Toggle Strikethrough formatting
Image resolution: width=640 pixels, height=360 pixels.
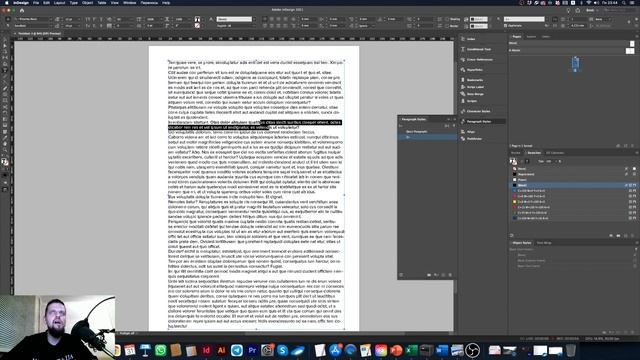pyautogui.click(x=101, y=26)
